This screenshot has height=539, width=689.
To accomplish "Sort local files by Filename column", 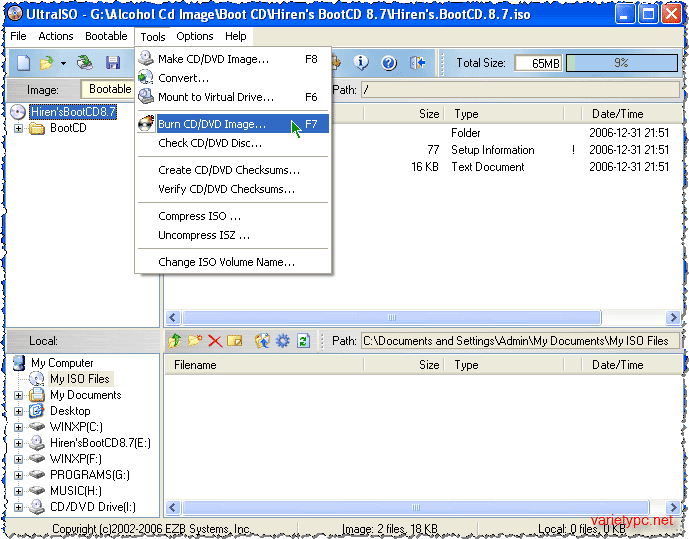I will pyautogui.click(x=264, y=365).
